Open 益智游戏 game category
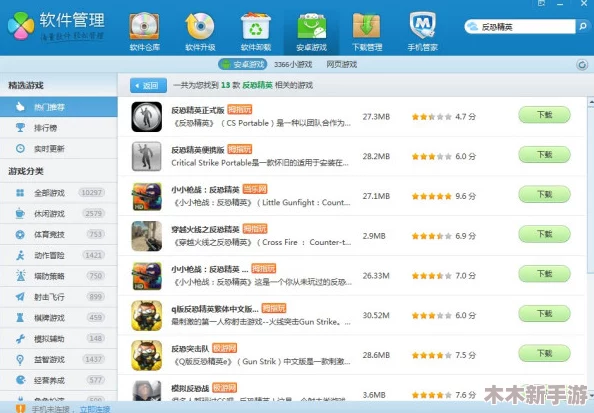The width and height of the screenshot is (594, 413). point(59,359)
